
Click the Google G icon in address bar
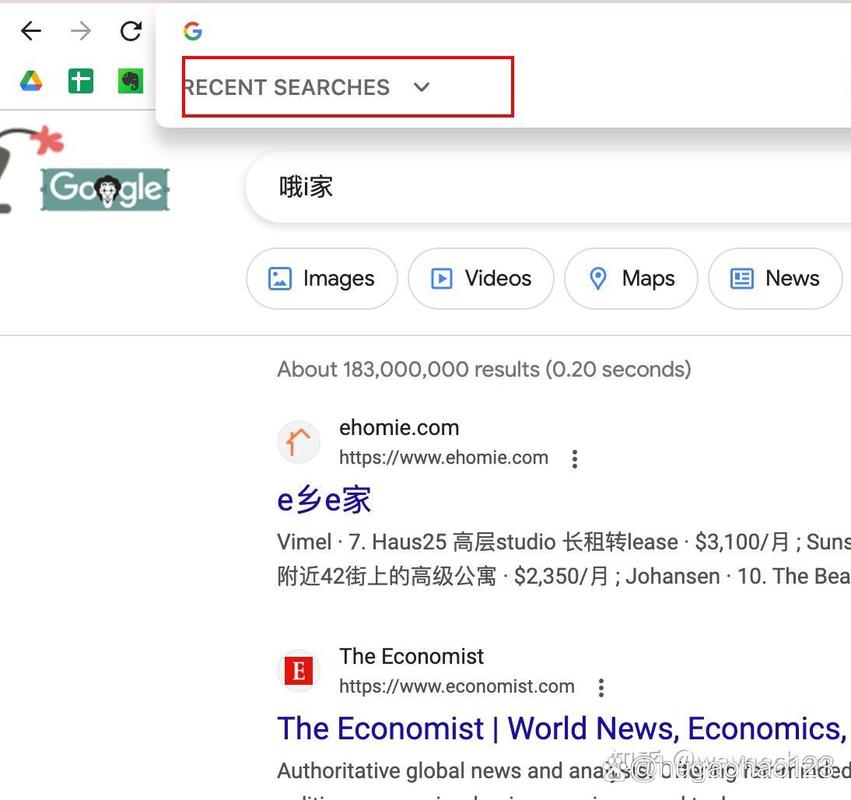tap(193, 31)
